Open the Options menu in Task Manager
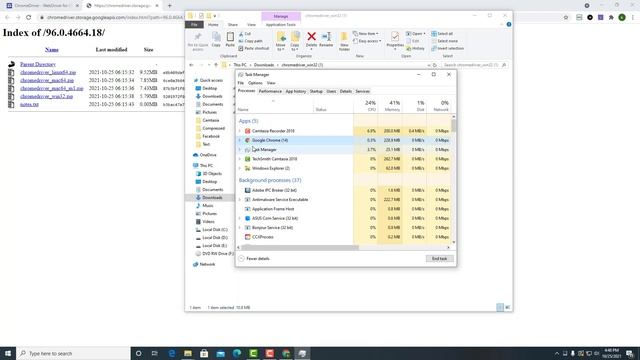The width and height of the screenshot is (640, 360). pyautogui.click(x=255, y=83)
